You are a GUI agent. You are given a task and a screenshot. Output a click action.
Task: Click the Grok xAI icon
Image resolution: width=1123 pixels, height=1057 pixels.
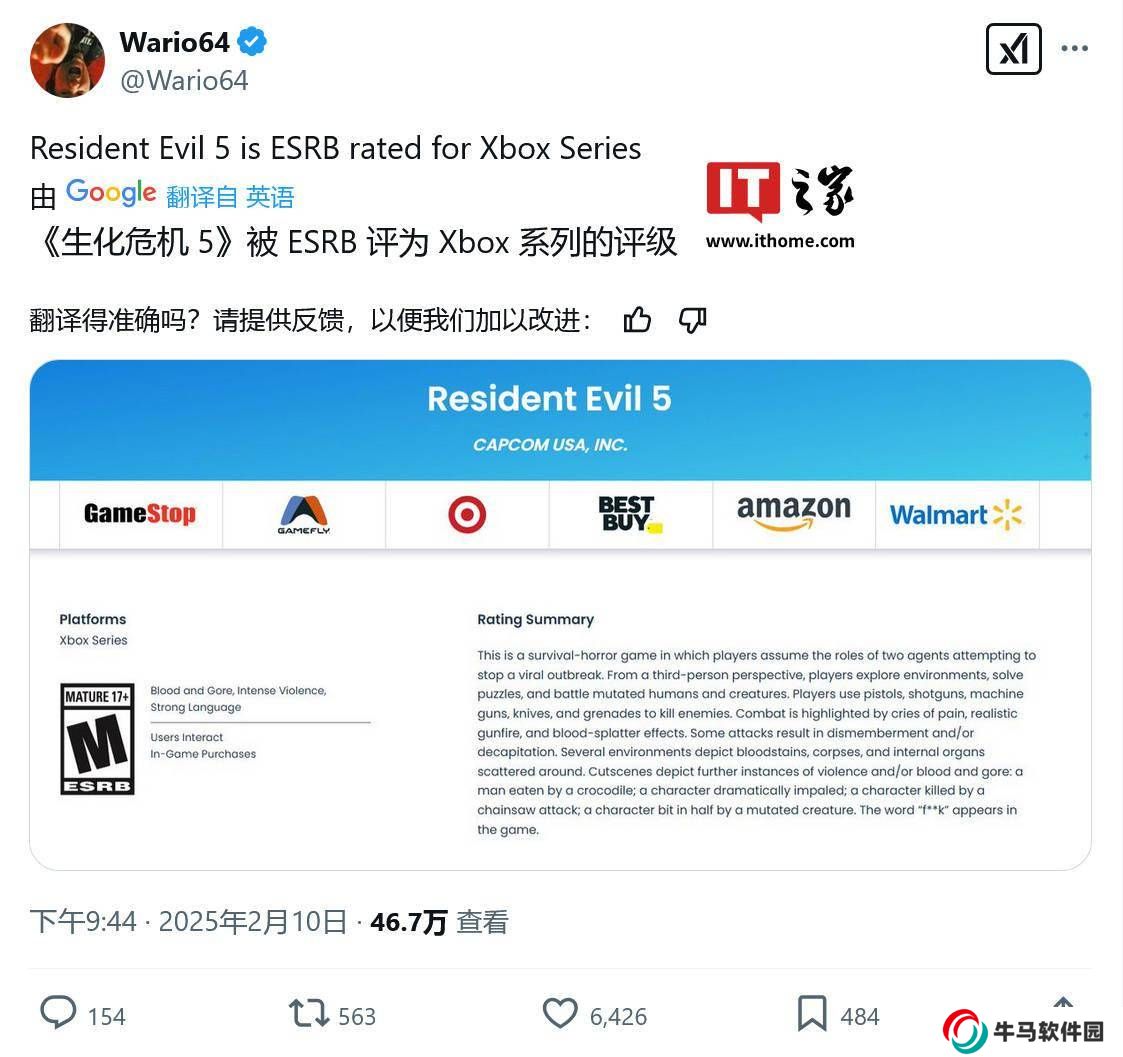[1013, 49]
